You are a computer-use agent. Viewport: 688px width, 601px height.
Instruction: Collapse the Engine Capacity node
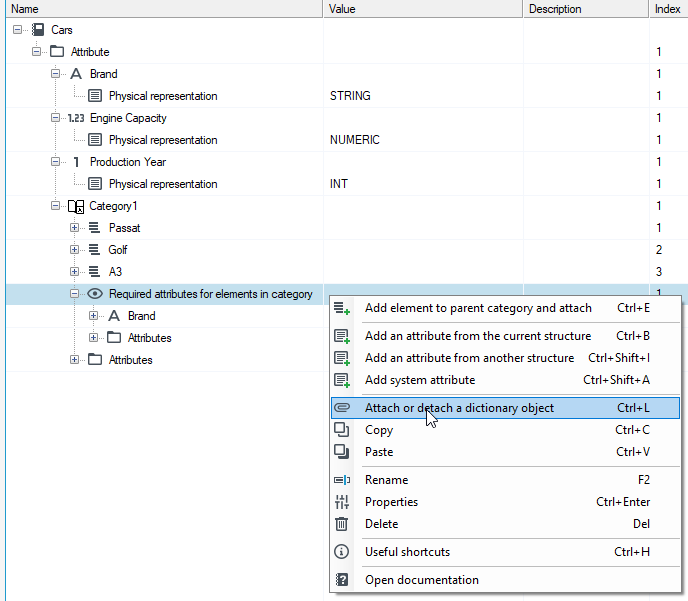tap(55, 118)
